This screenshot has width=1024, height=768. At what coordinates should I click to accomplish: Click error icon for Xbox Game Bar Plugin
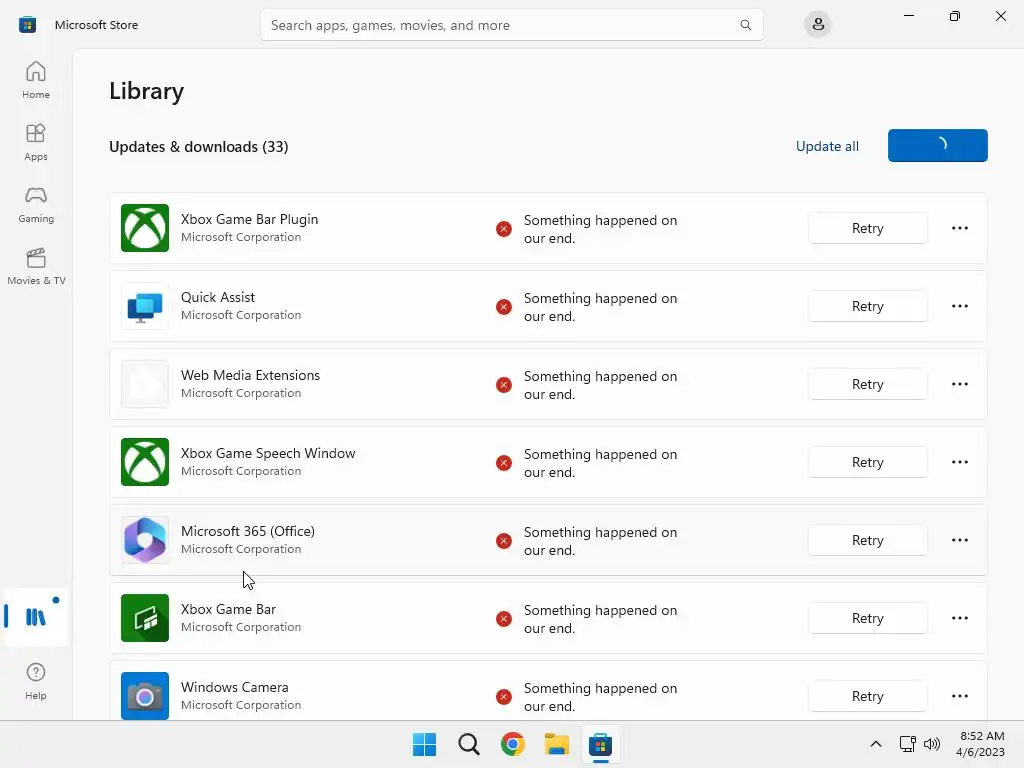click(504, 229)
